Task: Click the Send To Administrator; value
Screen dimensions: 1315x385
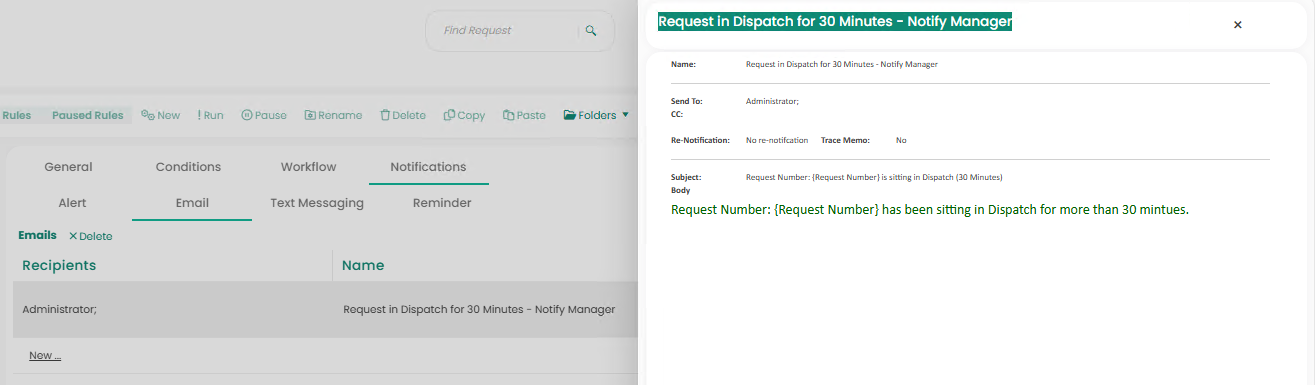Action: [x=772, y=101]
